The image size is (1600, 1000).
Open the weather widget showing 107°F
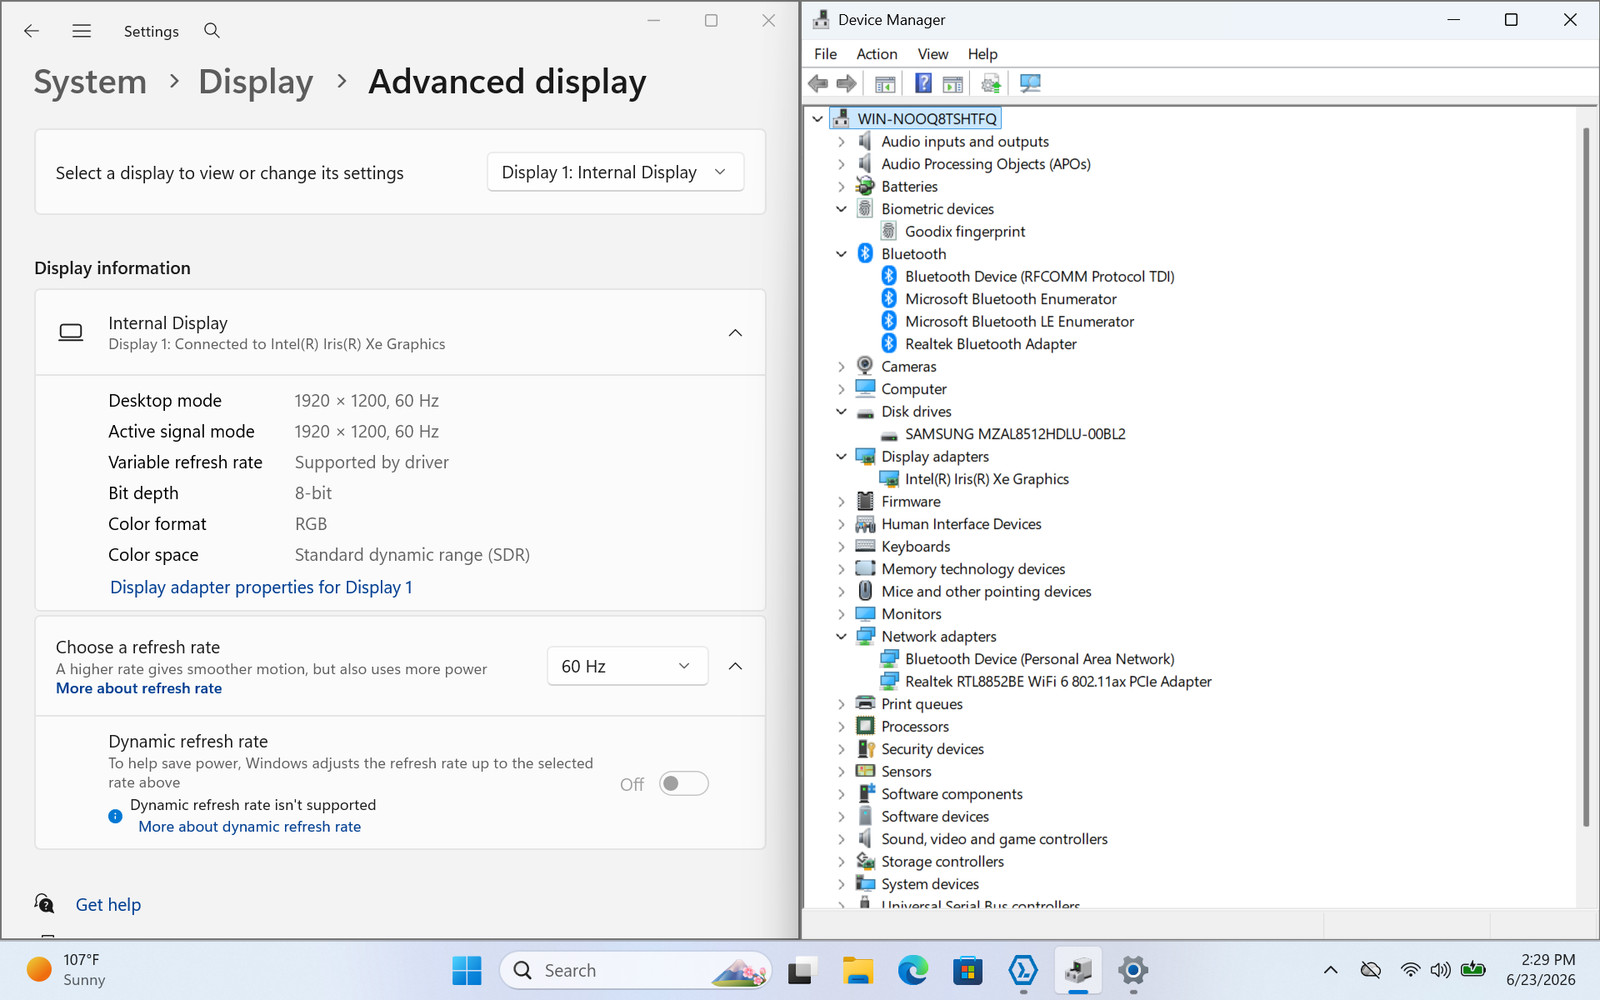[x=66, y=970]
